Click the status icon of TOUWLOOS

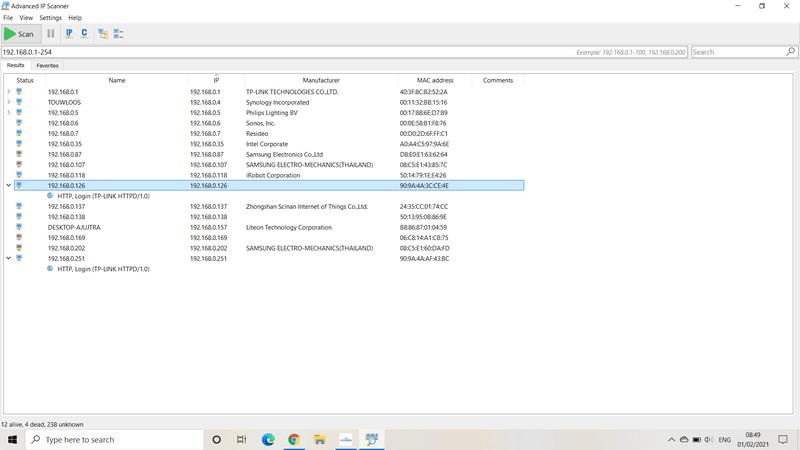click(19, 102)
